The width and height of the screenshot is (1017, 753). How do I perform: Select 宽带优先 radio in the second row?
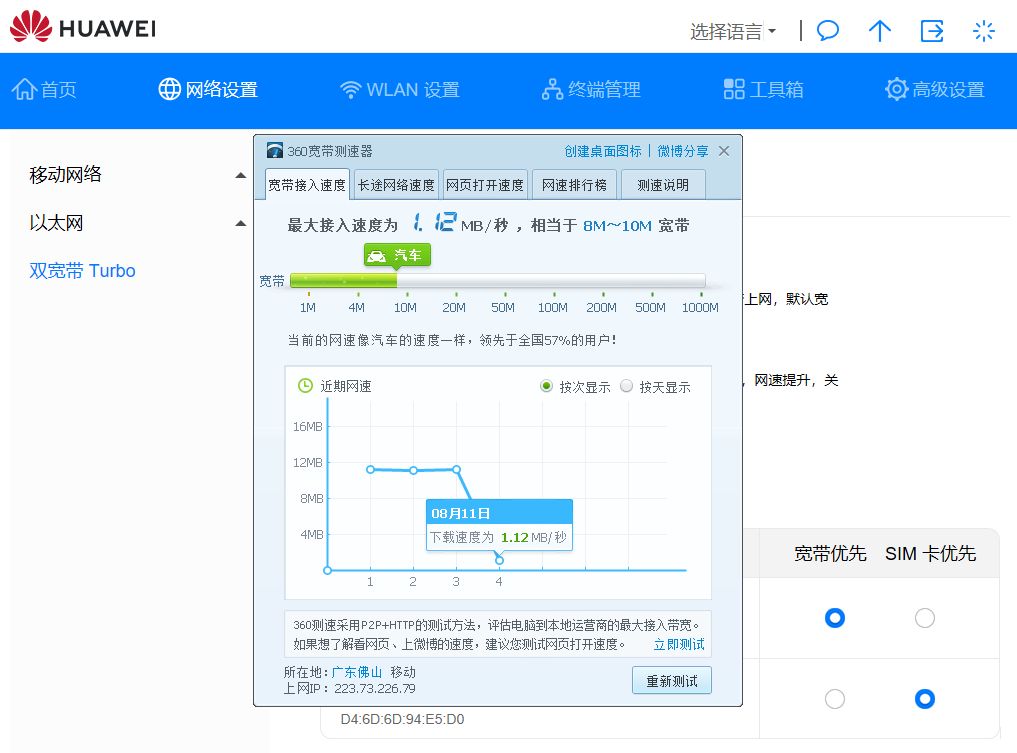tap(835, 699)
